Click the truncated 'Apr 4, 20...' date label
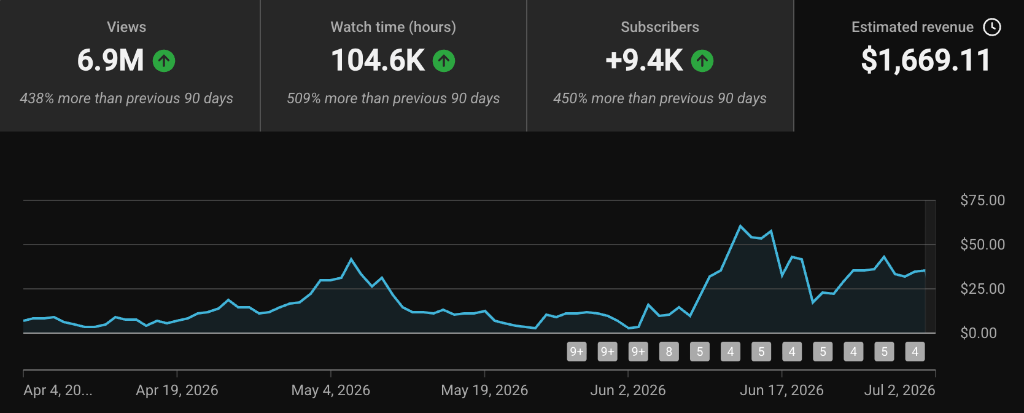Image resolution: width=1024 pixels, height=413 pixels. (58, 391)
